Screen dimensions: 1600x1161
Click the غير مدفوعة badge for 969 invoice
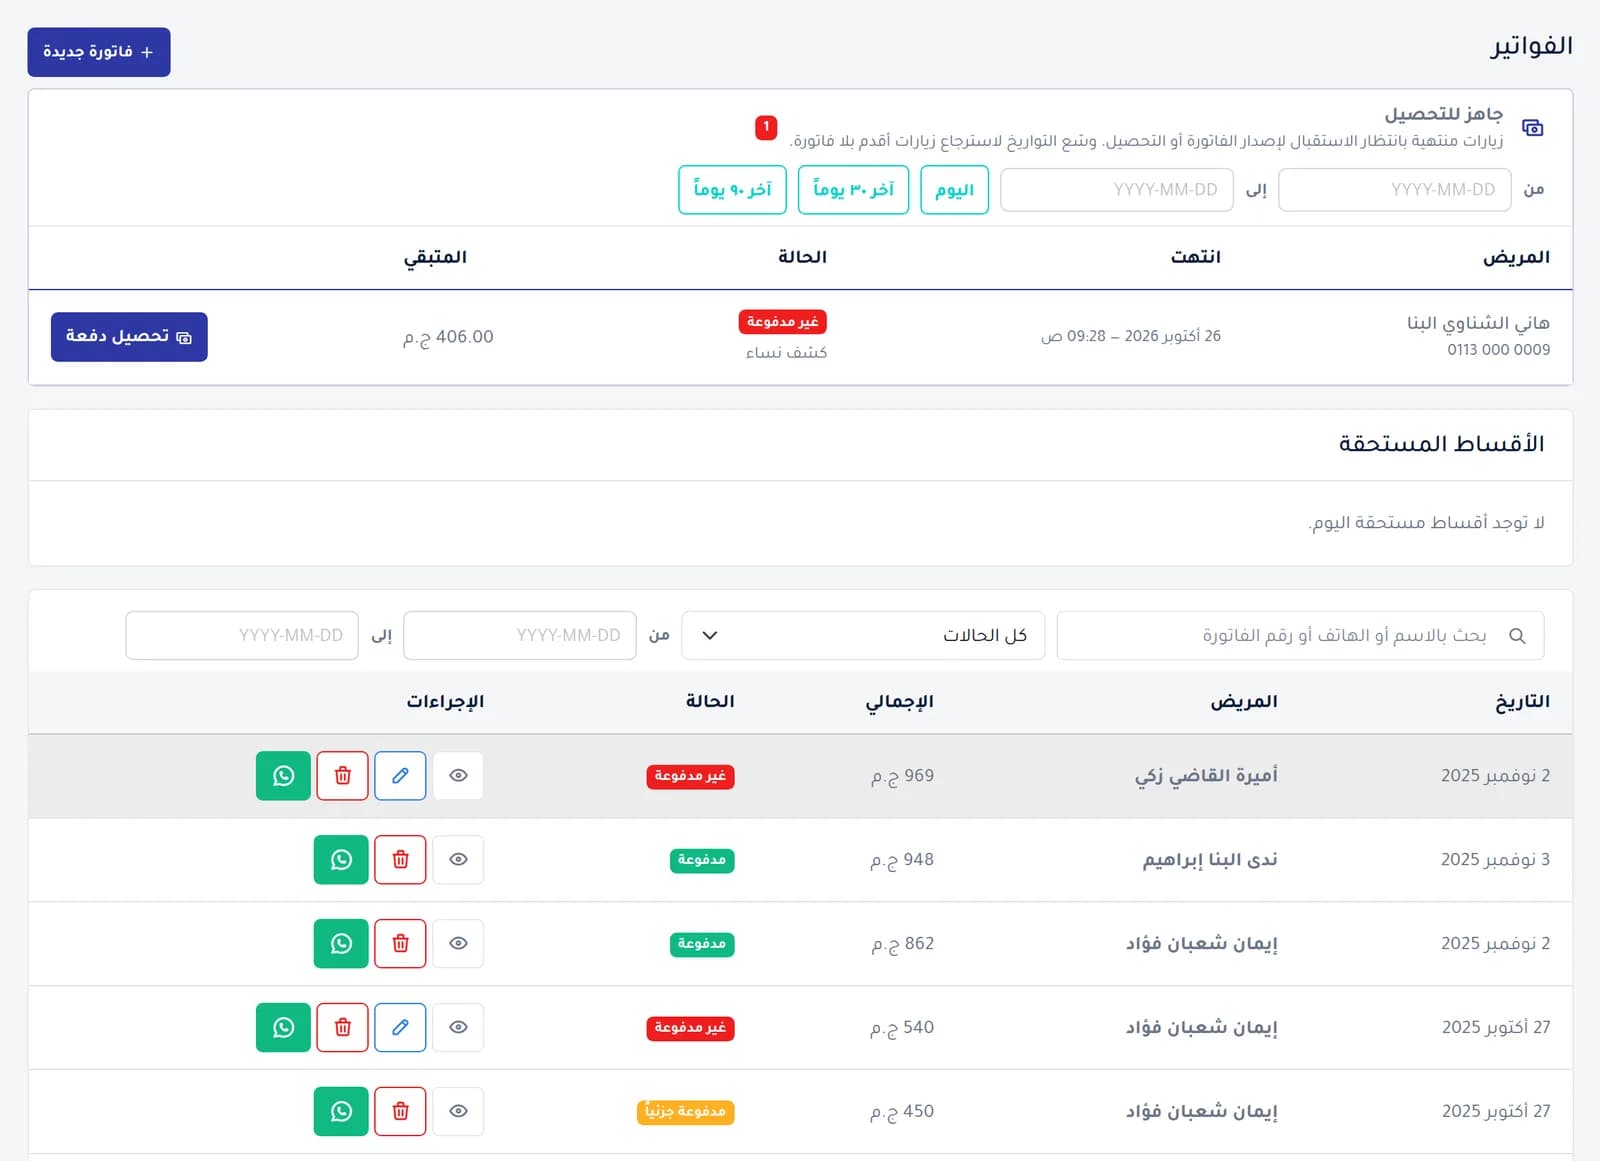[x=690, y=776]
